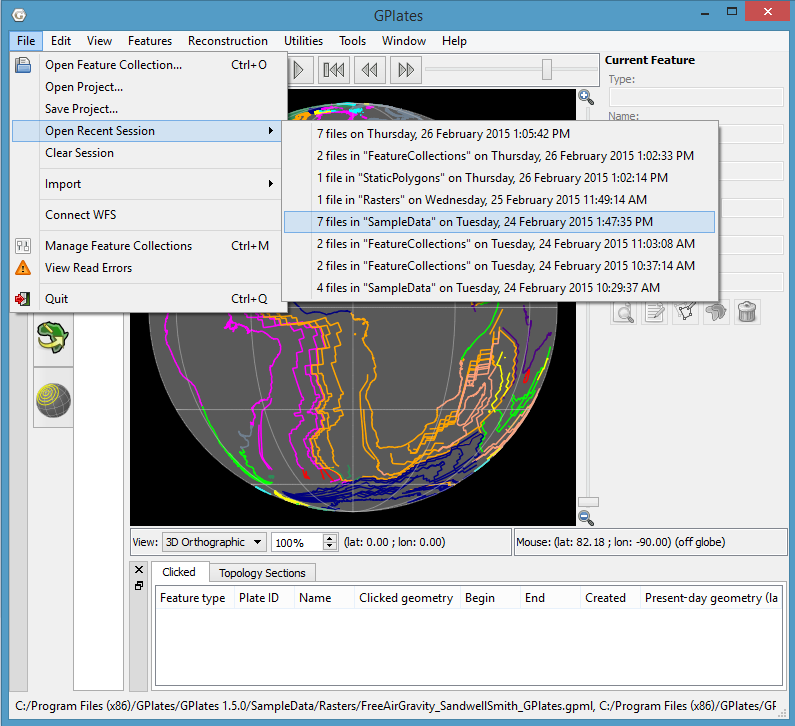Choose Quit from the File menu
Screen dimensions: 795x726
(147, 299)
